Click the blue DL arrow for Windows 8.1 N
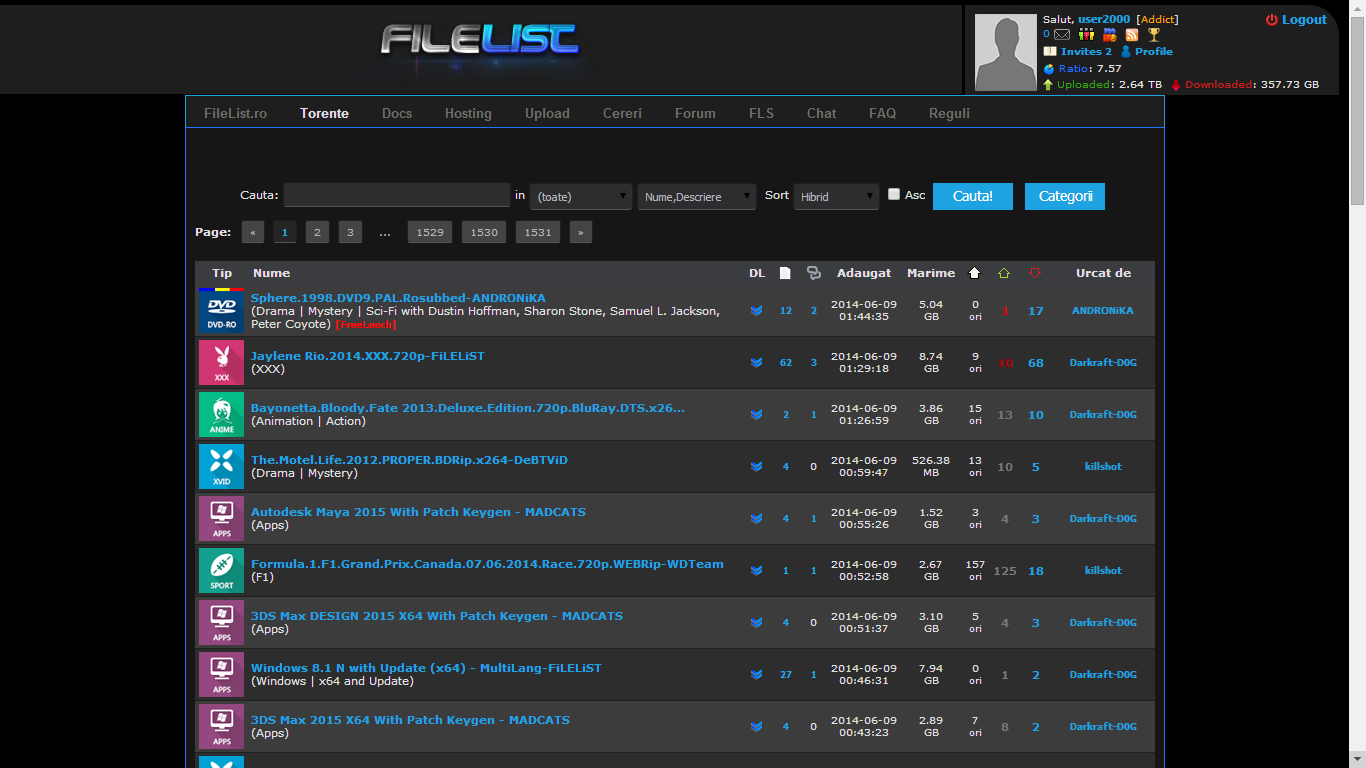Viewport: 1366px width, 768px height. point(757,674)
